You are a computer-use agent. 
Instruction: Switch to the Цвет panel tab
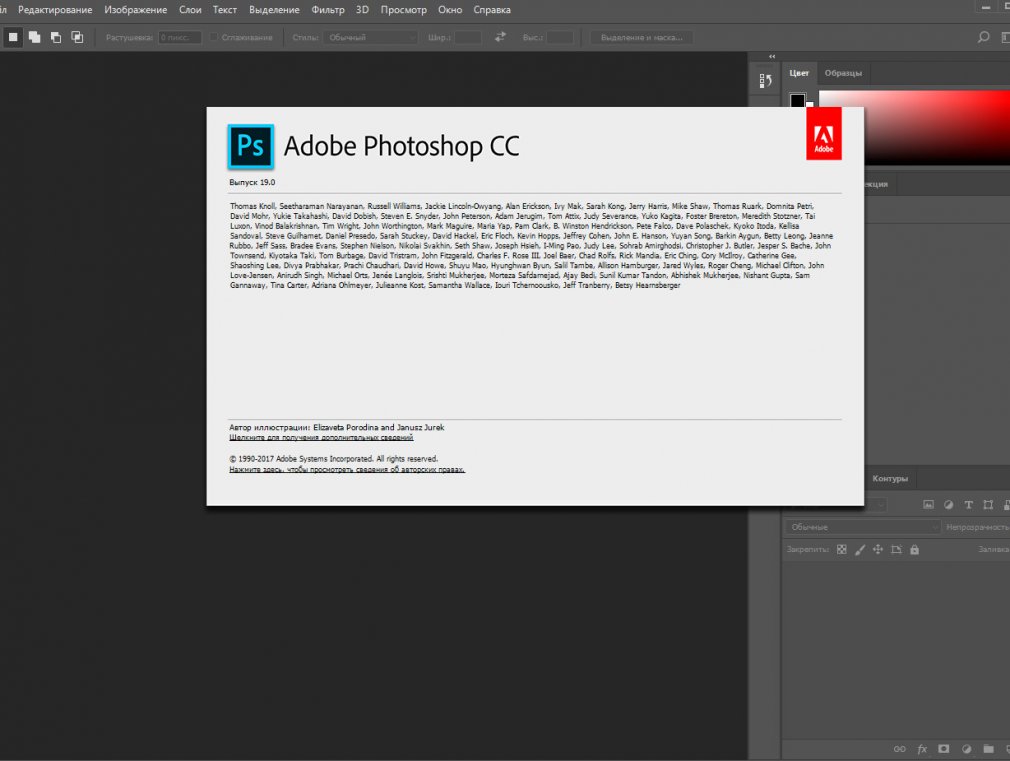(799, 73)
